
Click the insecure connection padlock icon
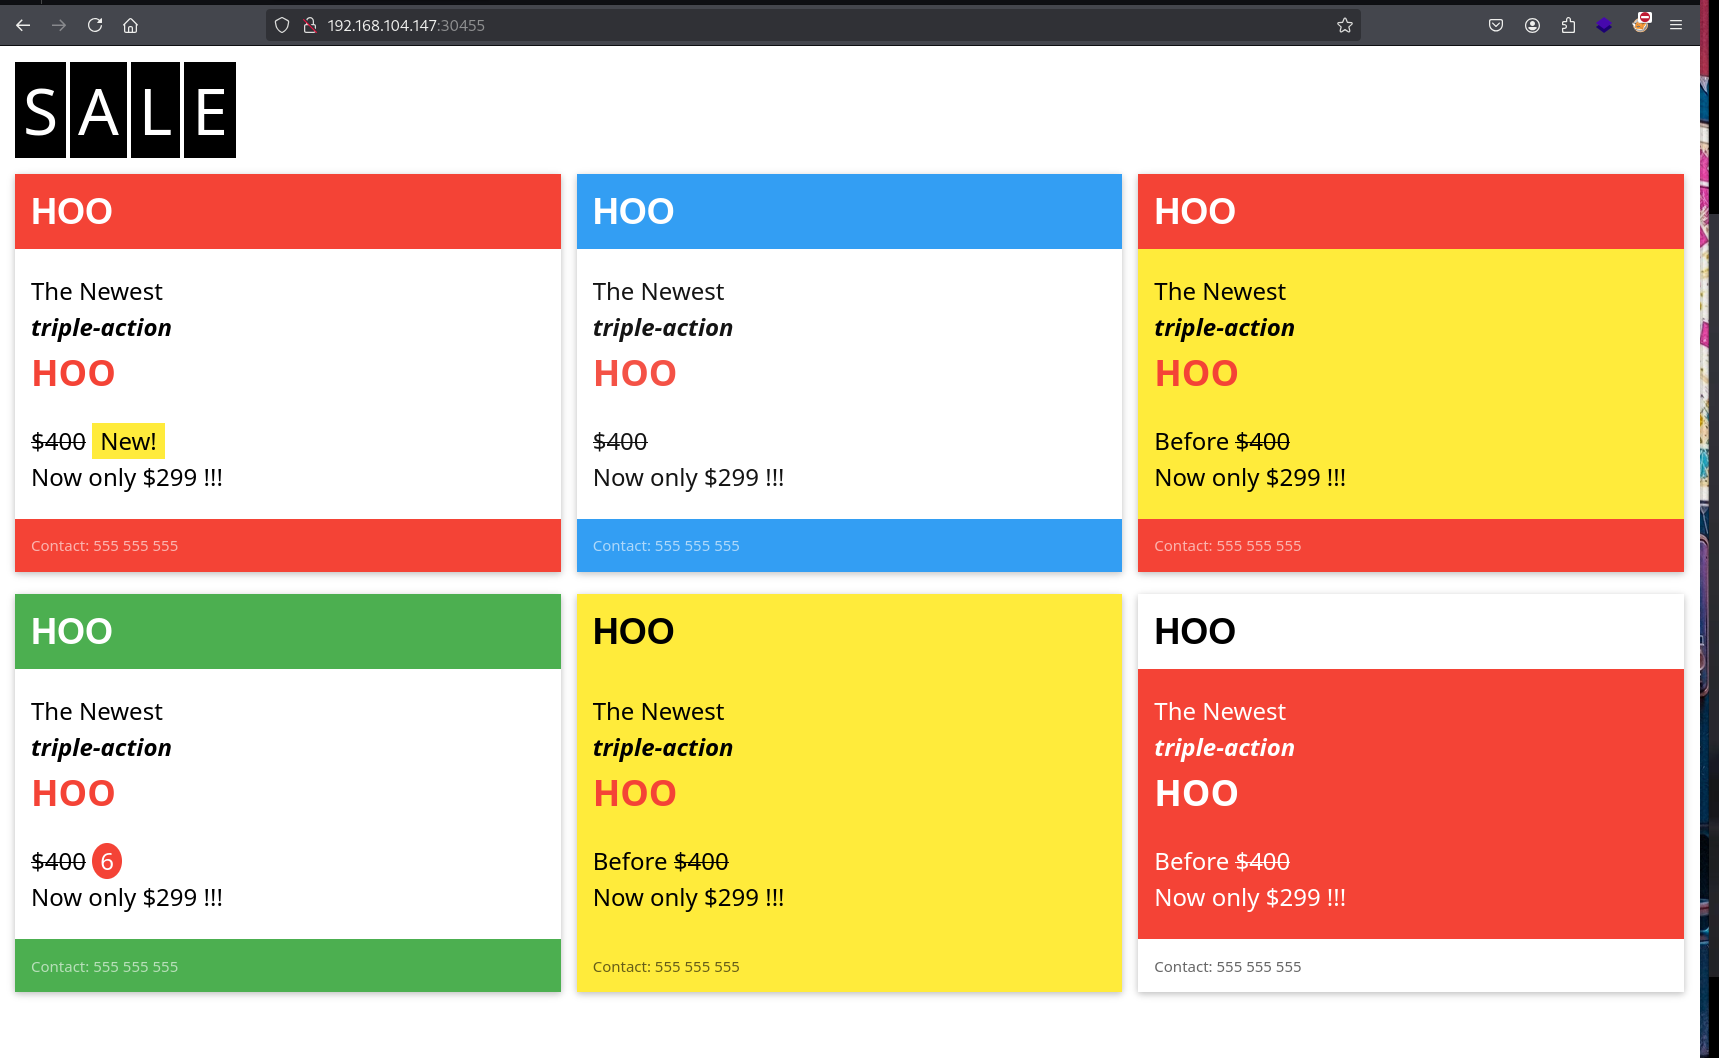point(310,25)
